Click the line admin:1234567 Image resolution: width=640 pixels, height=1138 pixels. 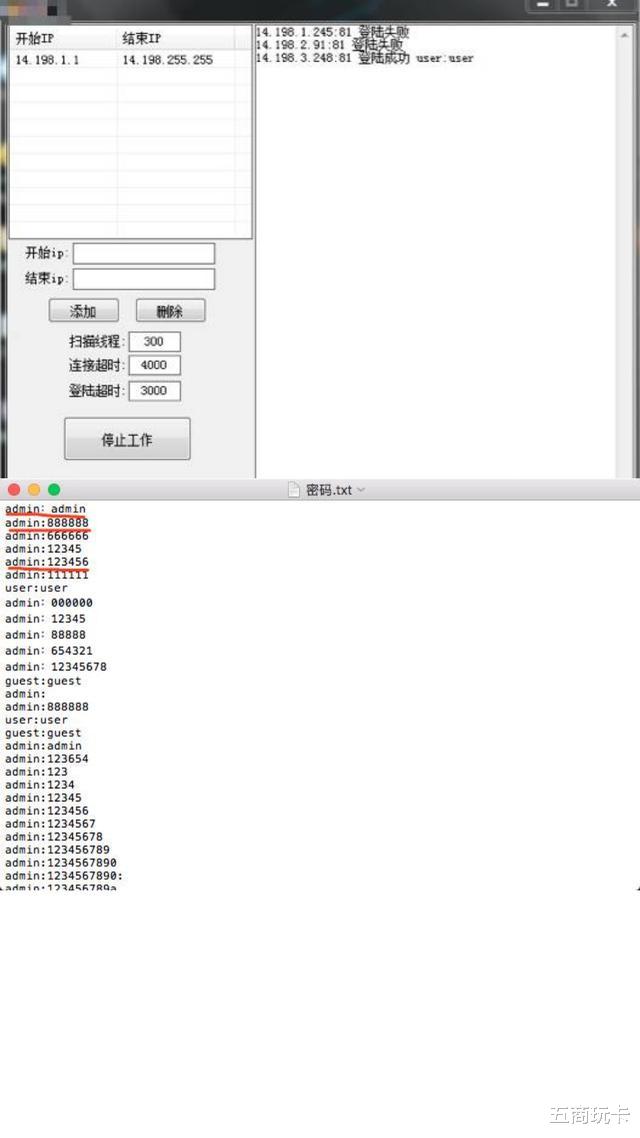tap(50, 824)
